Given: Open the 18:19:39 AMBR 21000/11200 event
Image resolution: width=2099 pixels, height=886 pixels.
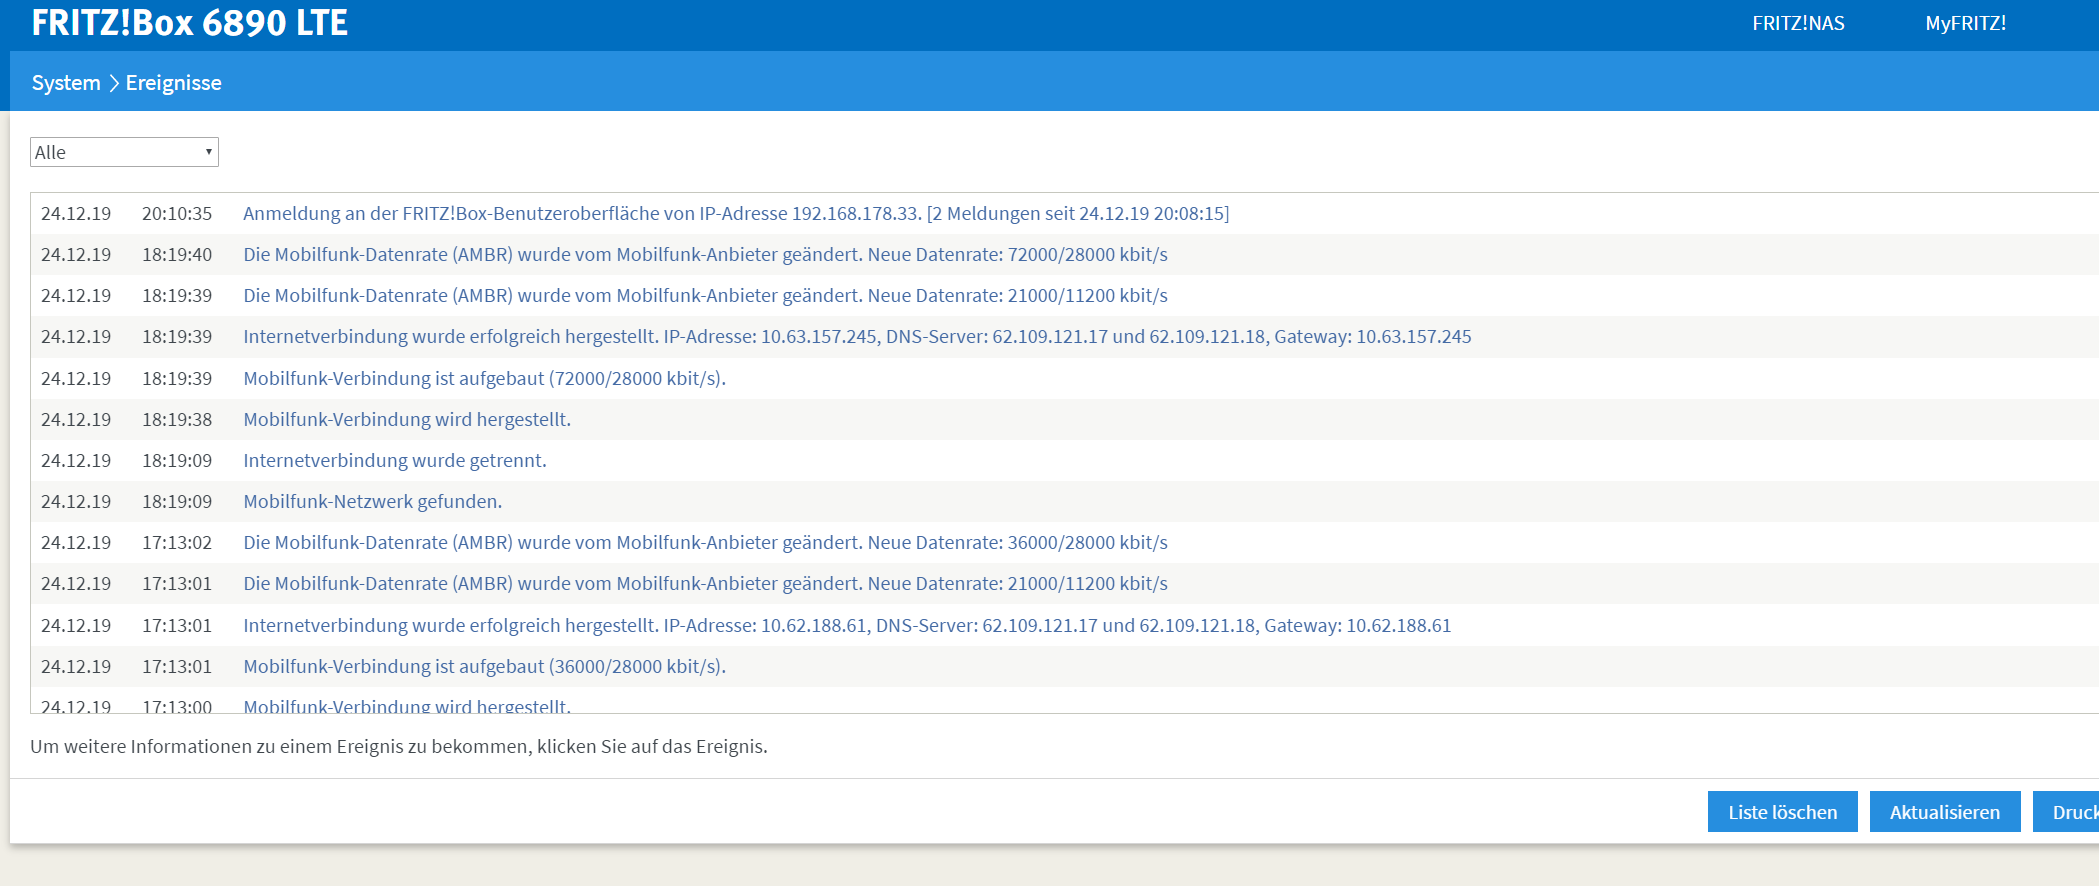Looking at the screenshot, I should [x=705, y=295].
